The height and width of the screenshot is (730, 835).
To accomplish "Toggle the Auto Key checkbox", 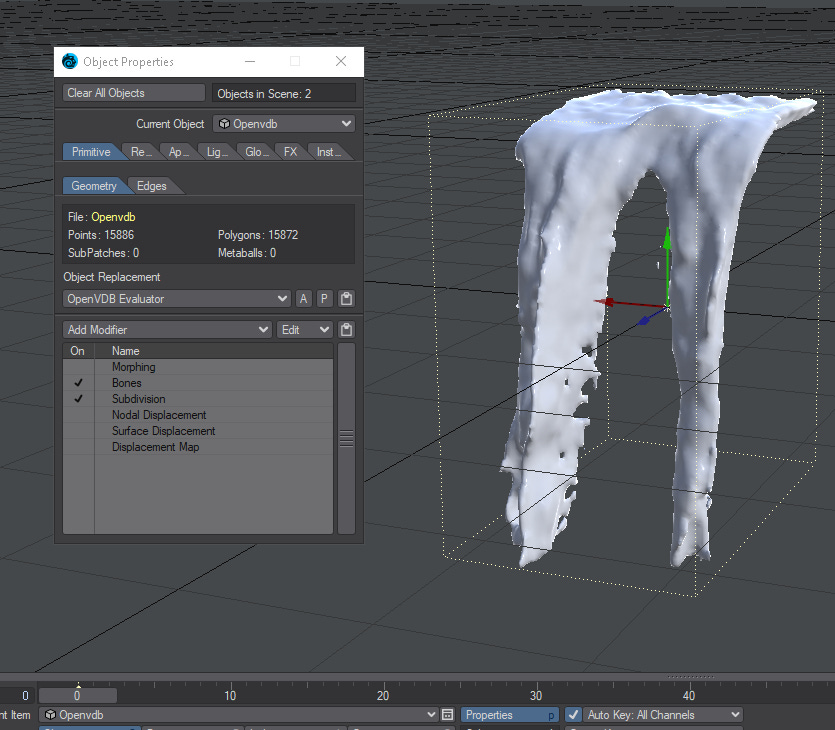I will 573,715.
